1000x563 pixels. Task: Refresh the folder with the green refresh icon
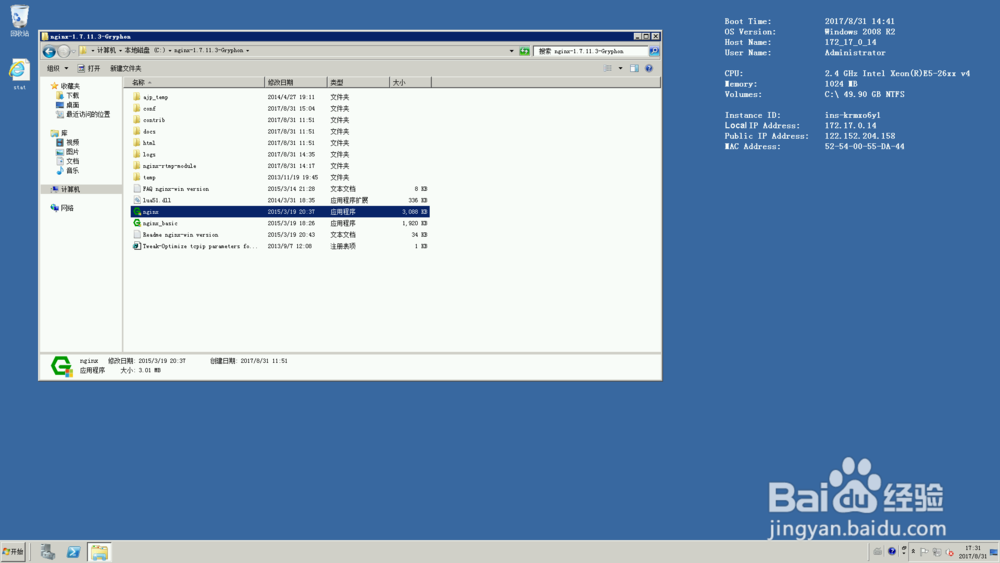tap(524, 51)
